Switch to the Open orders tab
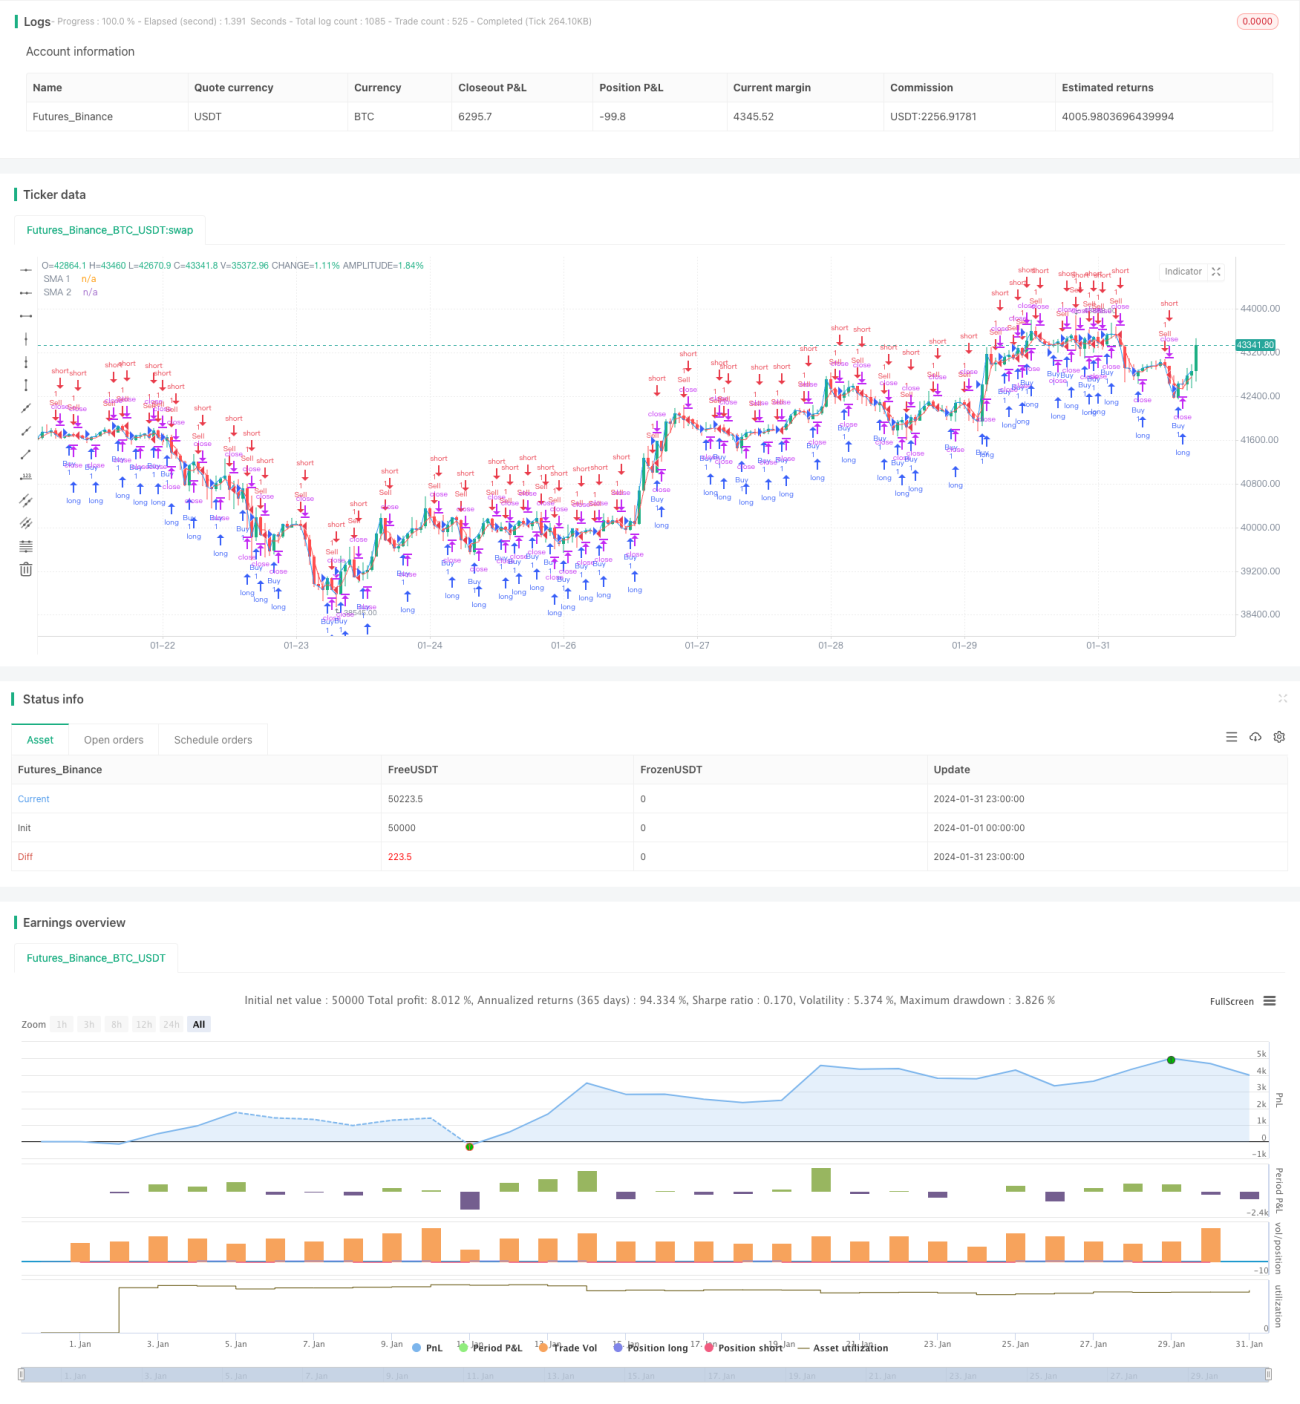Screen dimensions: 1300x1404 coord(113,740)
